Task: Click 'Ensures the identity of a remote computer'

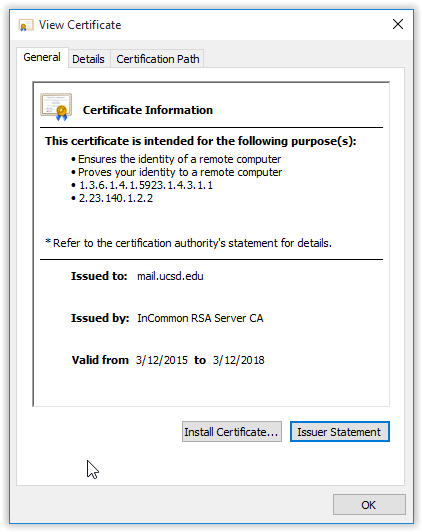Action: click(x=179, y=159)
